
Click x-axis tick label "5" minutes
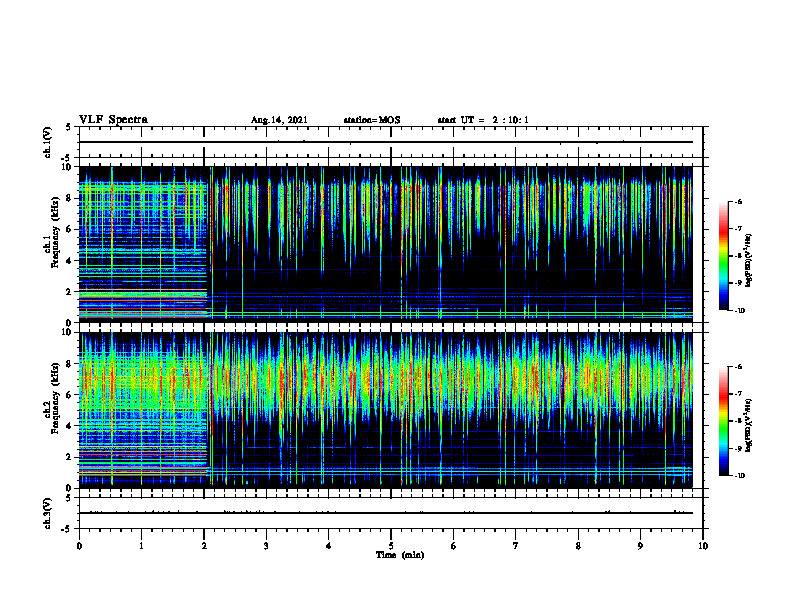[x=391, y=546]
